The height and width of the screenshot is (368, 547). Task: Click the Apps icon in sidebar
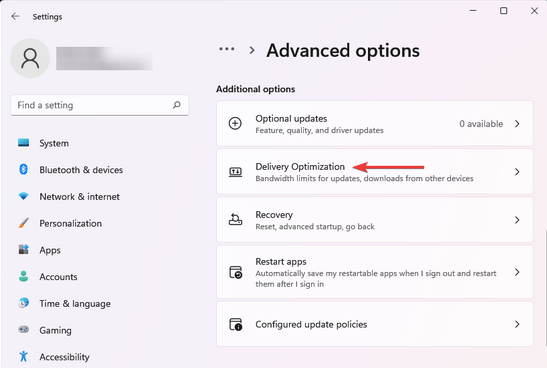tap(23, 249)
